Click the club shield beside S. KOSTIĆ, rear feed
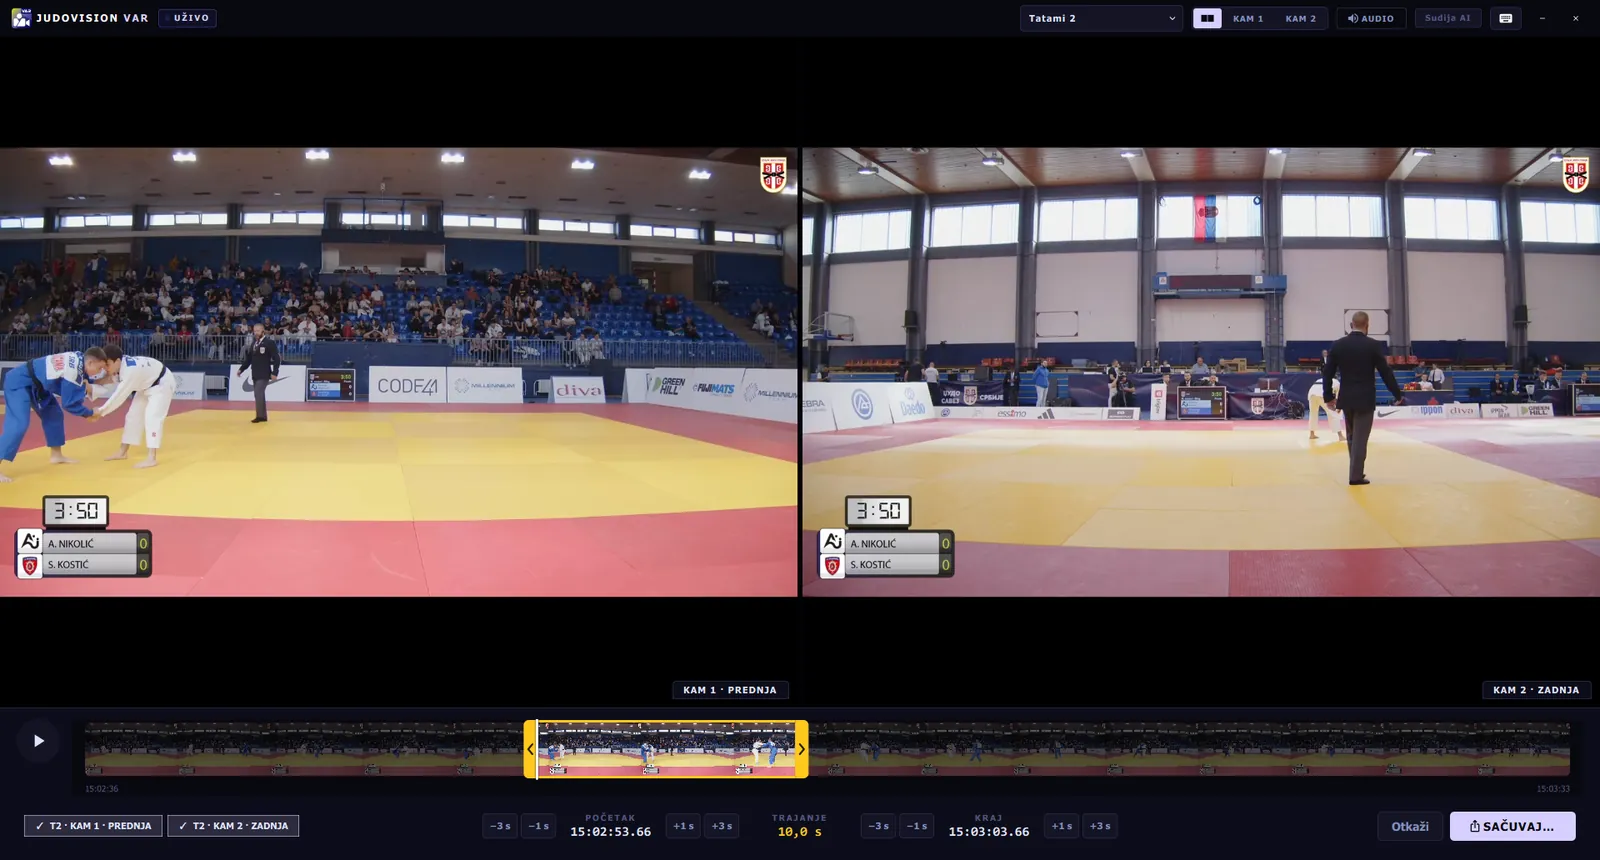The height and width of the screenshot is (860, 1600). click(x=832, y=566)
